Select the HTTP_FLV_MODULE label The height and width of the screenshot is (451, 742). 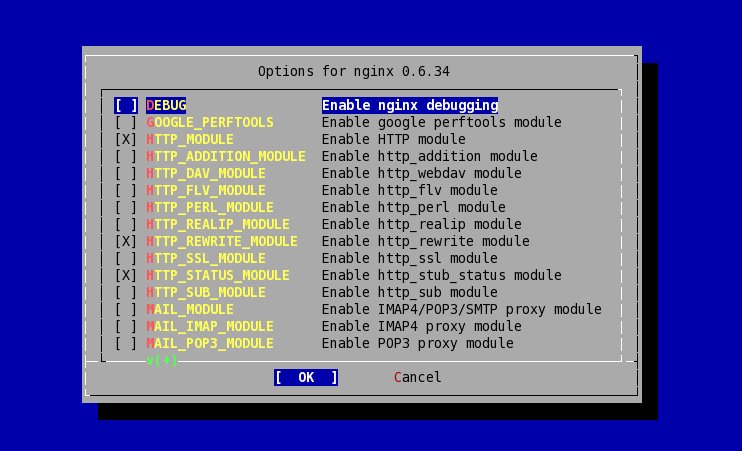[206, 190]
